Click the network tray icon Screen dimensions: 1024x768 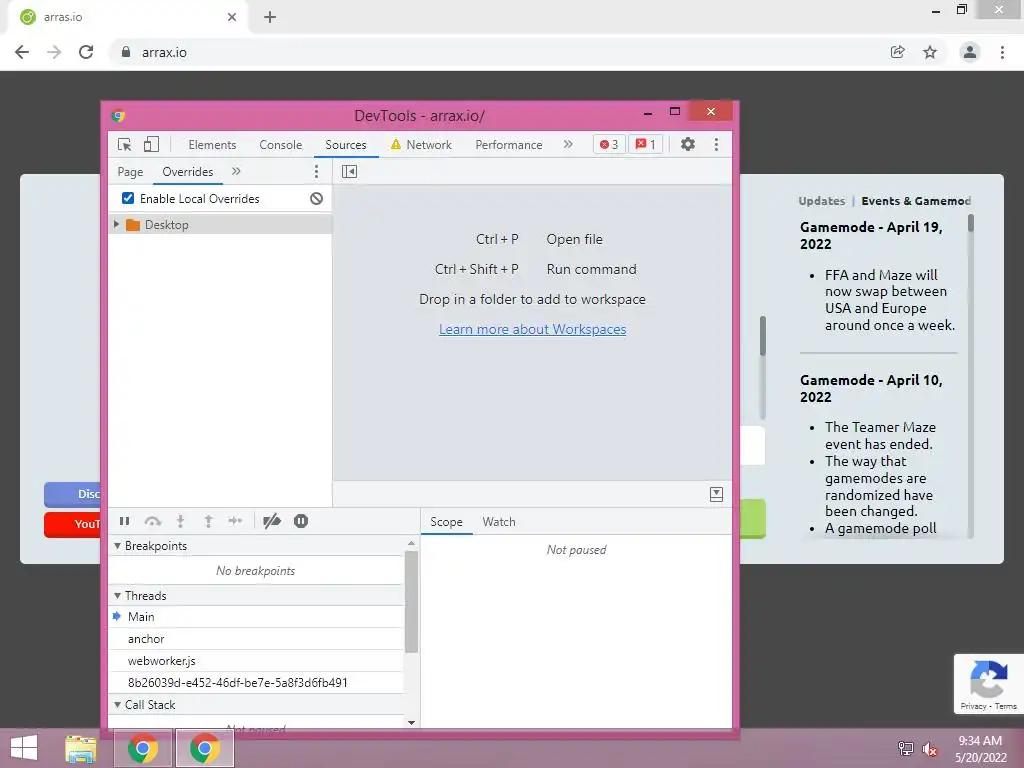click(905, 748)
